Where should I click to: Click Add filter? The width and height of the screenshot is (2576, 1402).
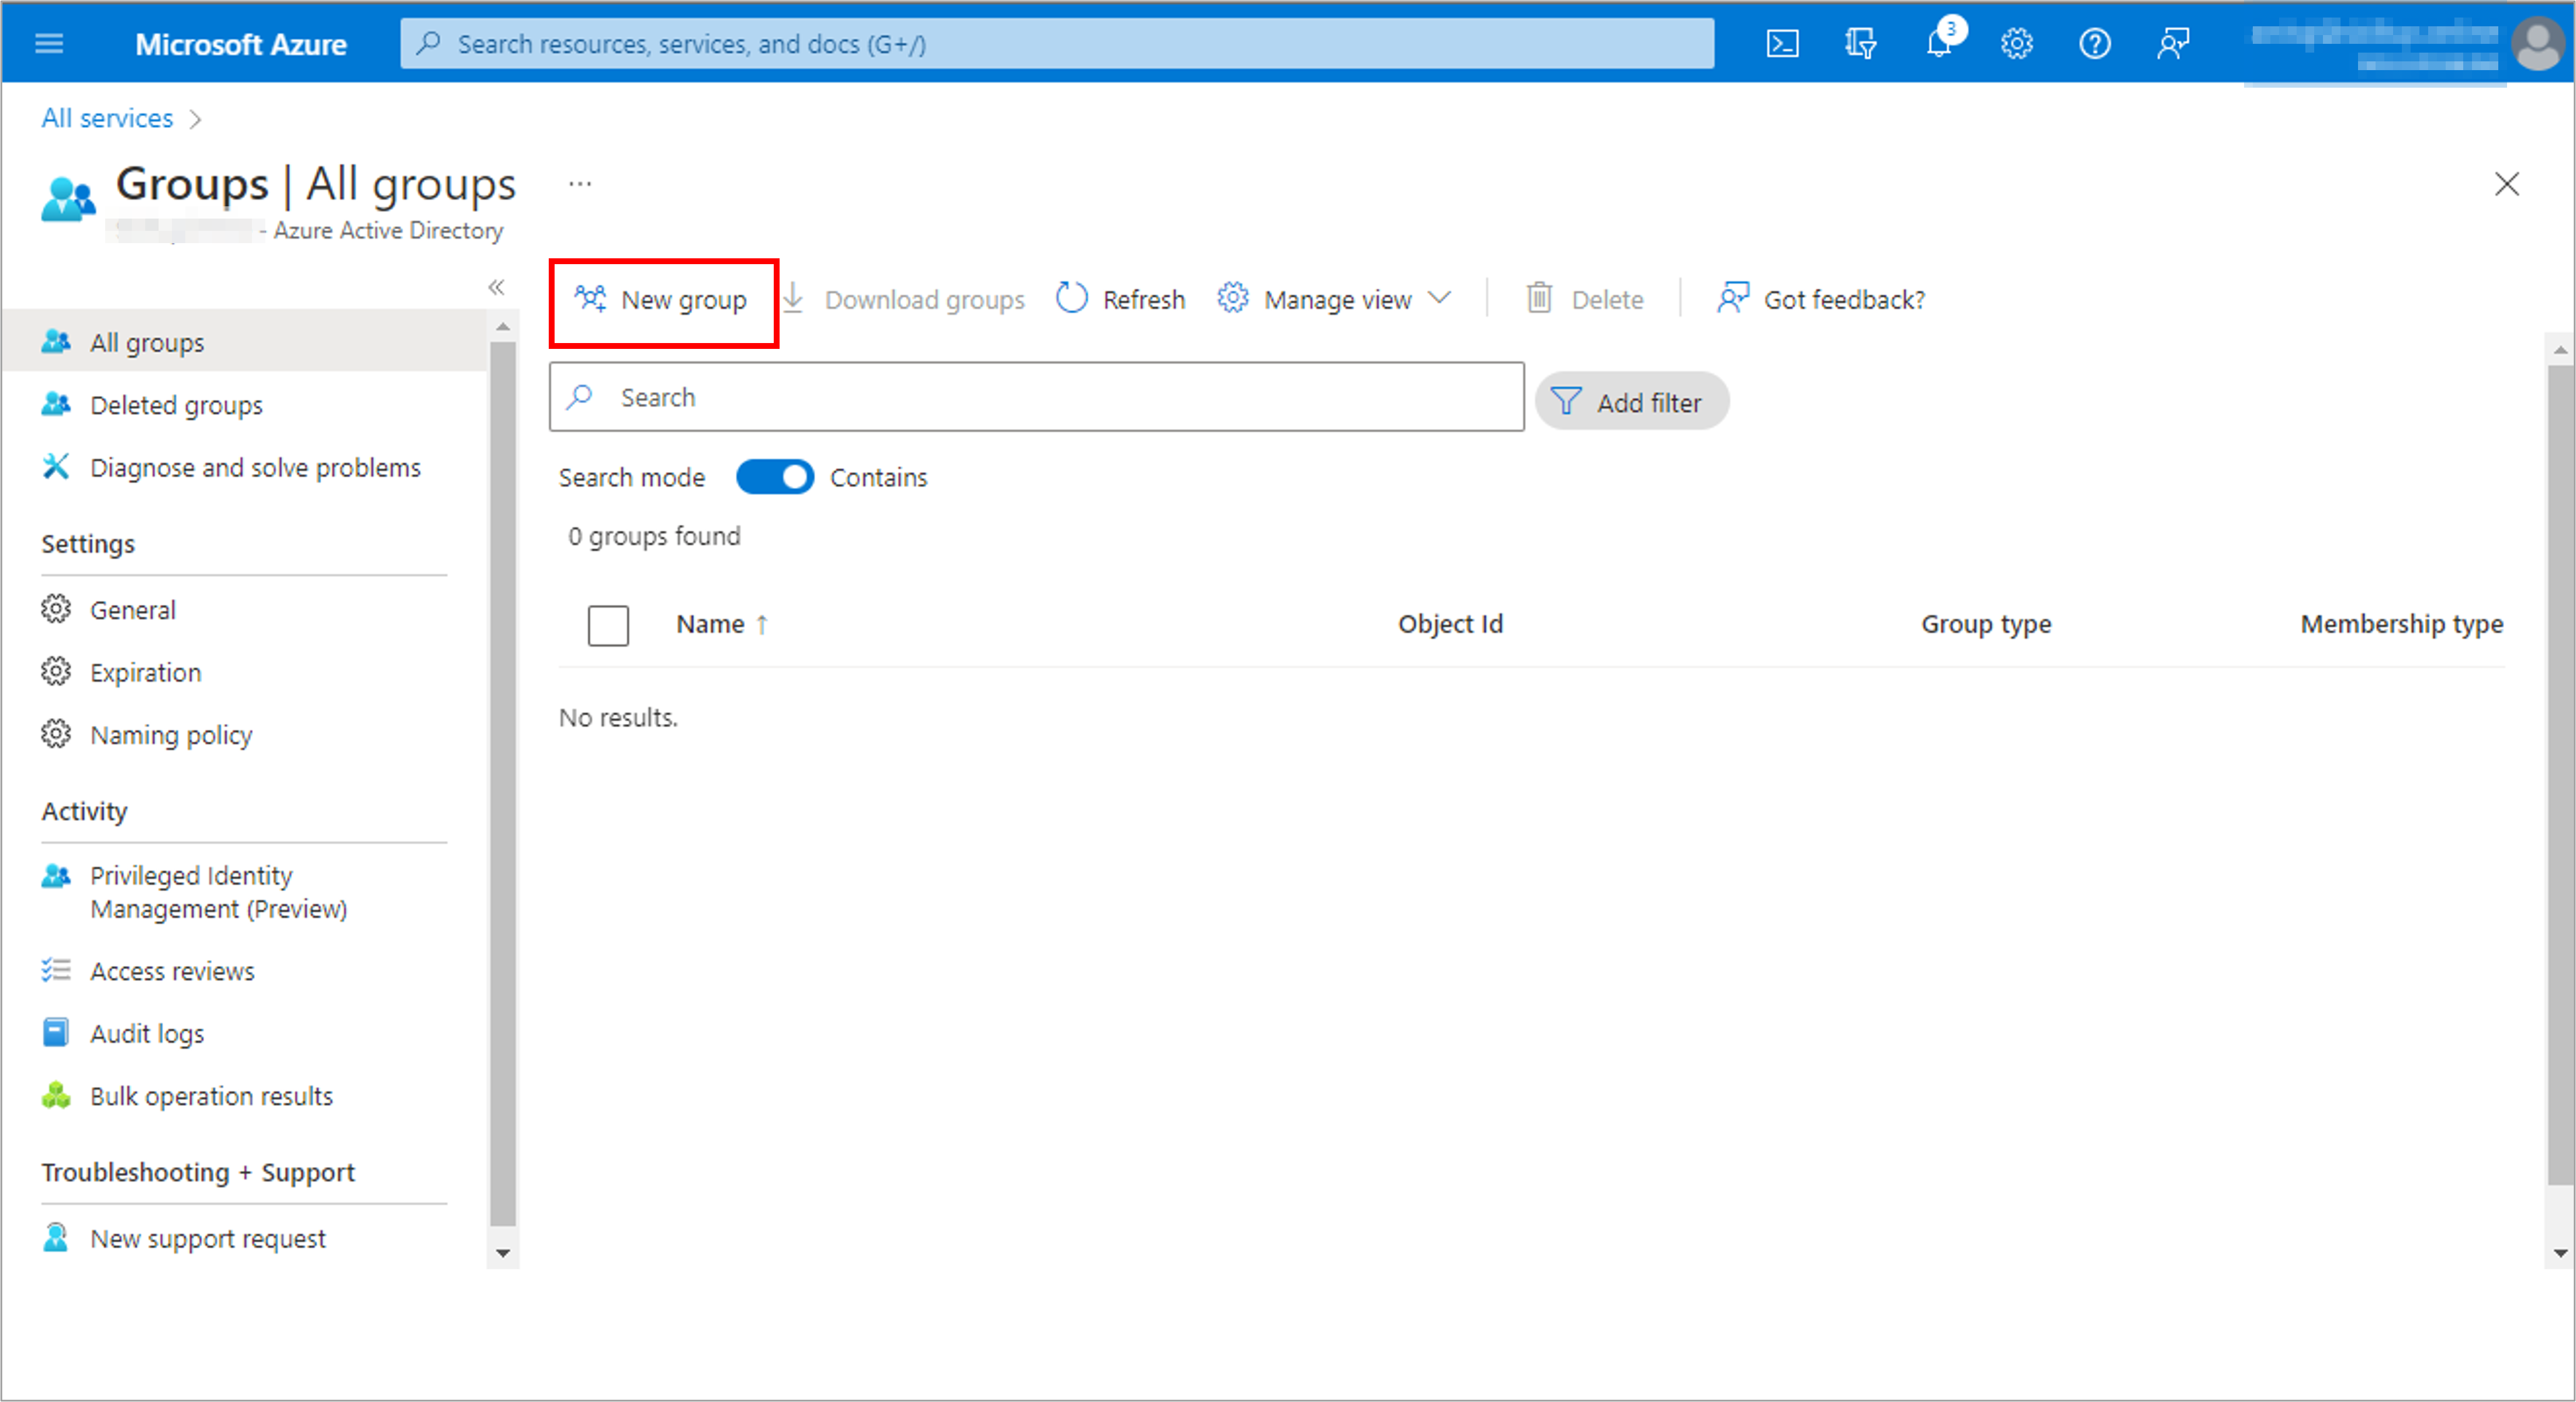(x=1631, y=402)
